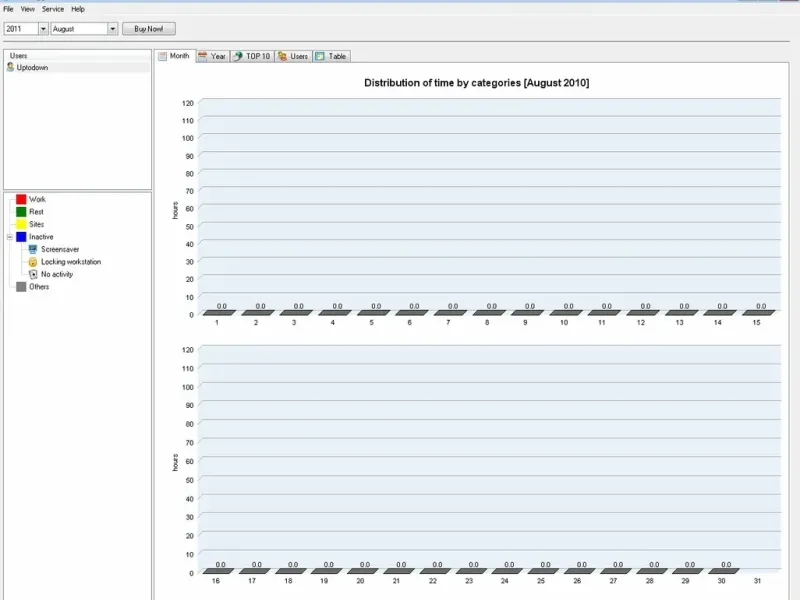
Task: Click the Year tab calendar icon
Action: click(203, 57)
